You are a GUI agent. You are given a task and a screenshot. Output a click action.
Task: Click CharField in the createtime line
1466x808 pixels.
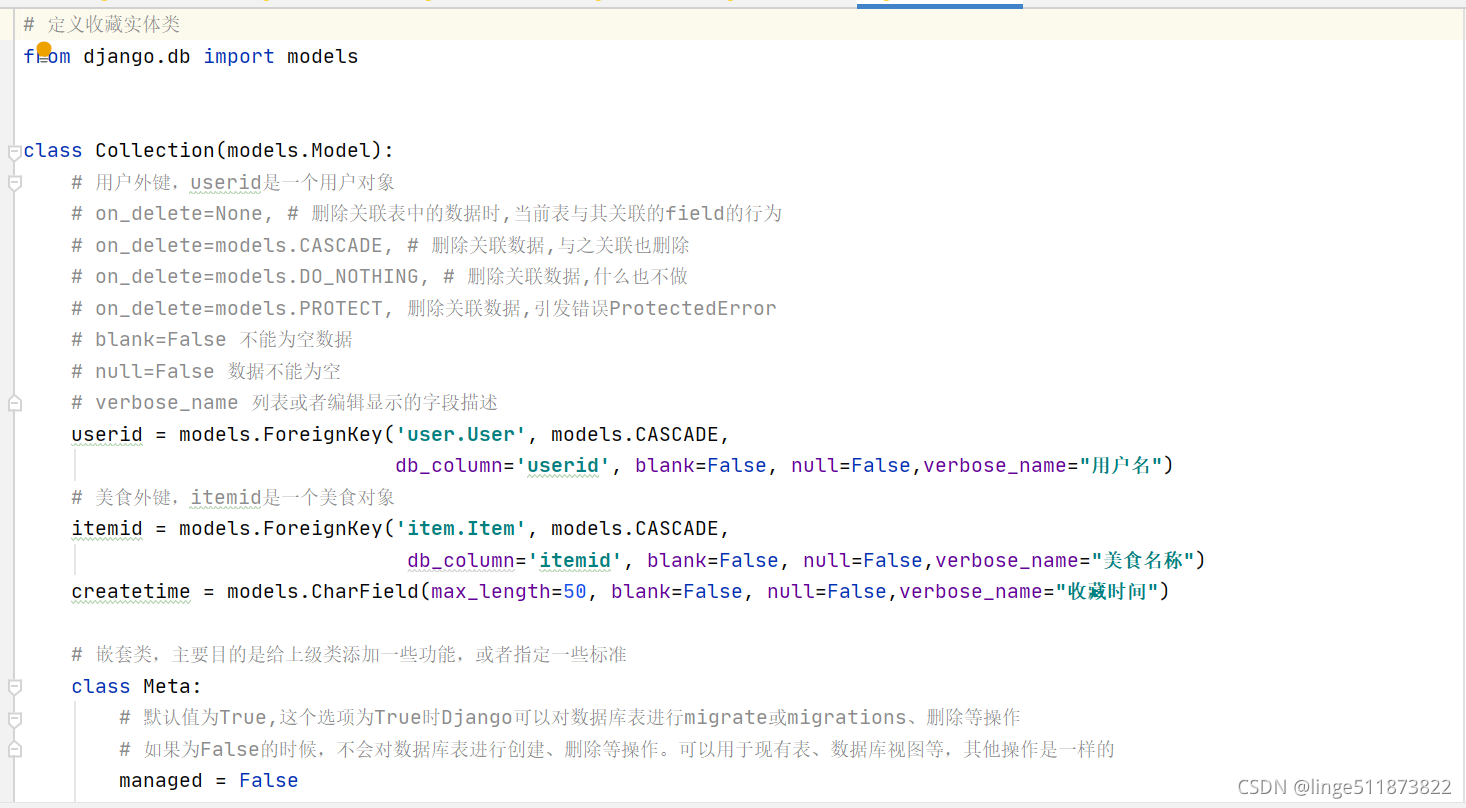(365, 592)
